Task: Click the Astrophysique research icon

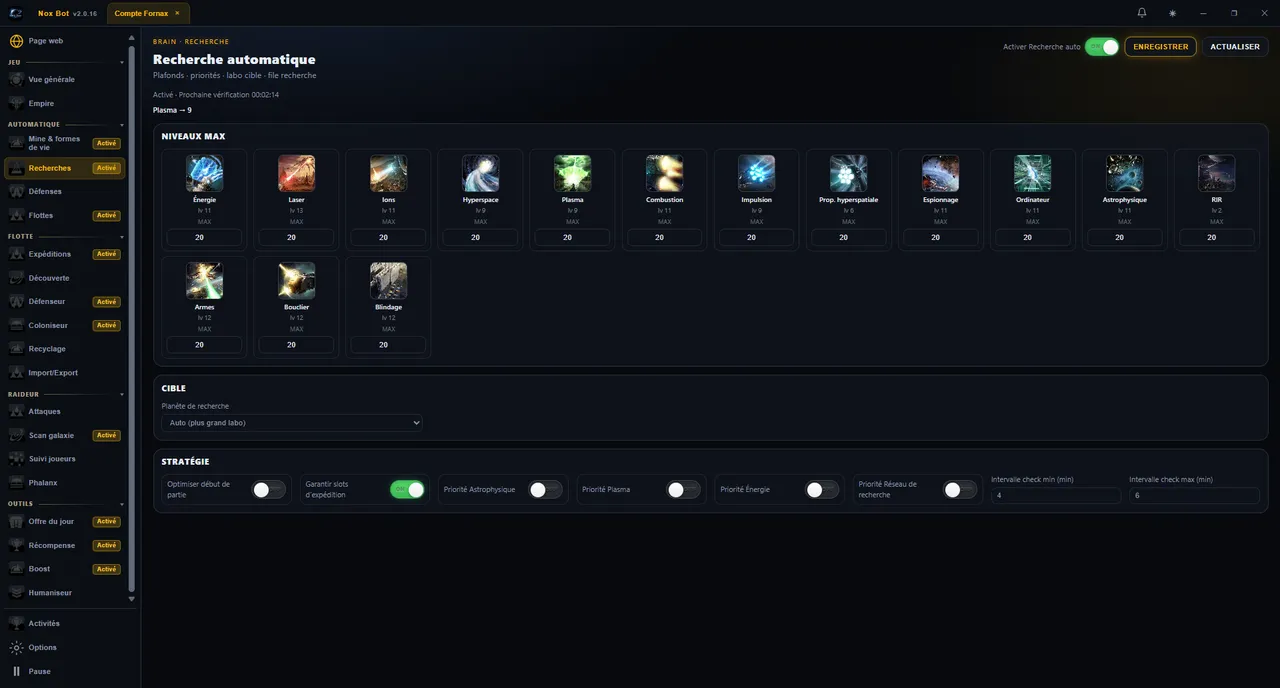Action: pyautogui.click(x=1124, y=173)
